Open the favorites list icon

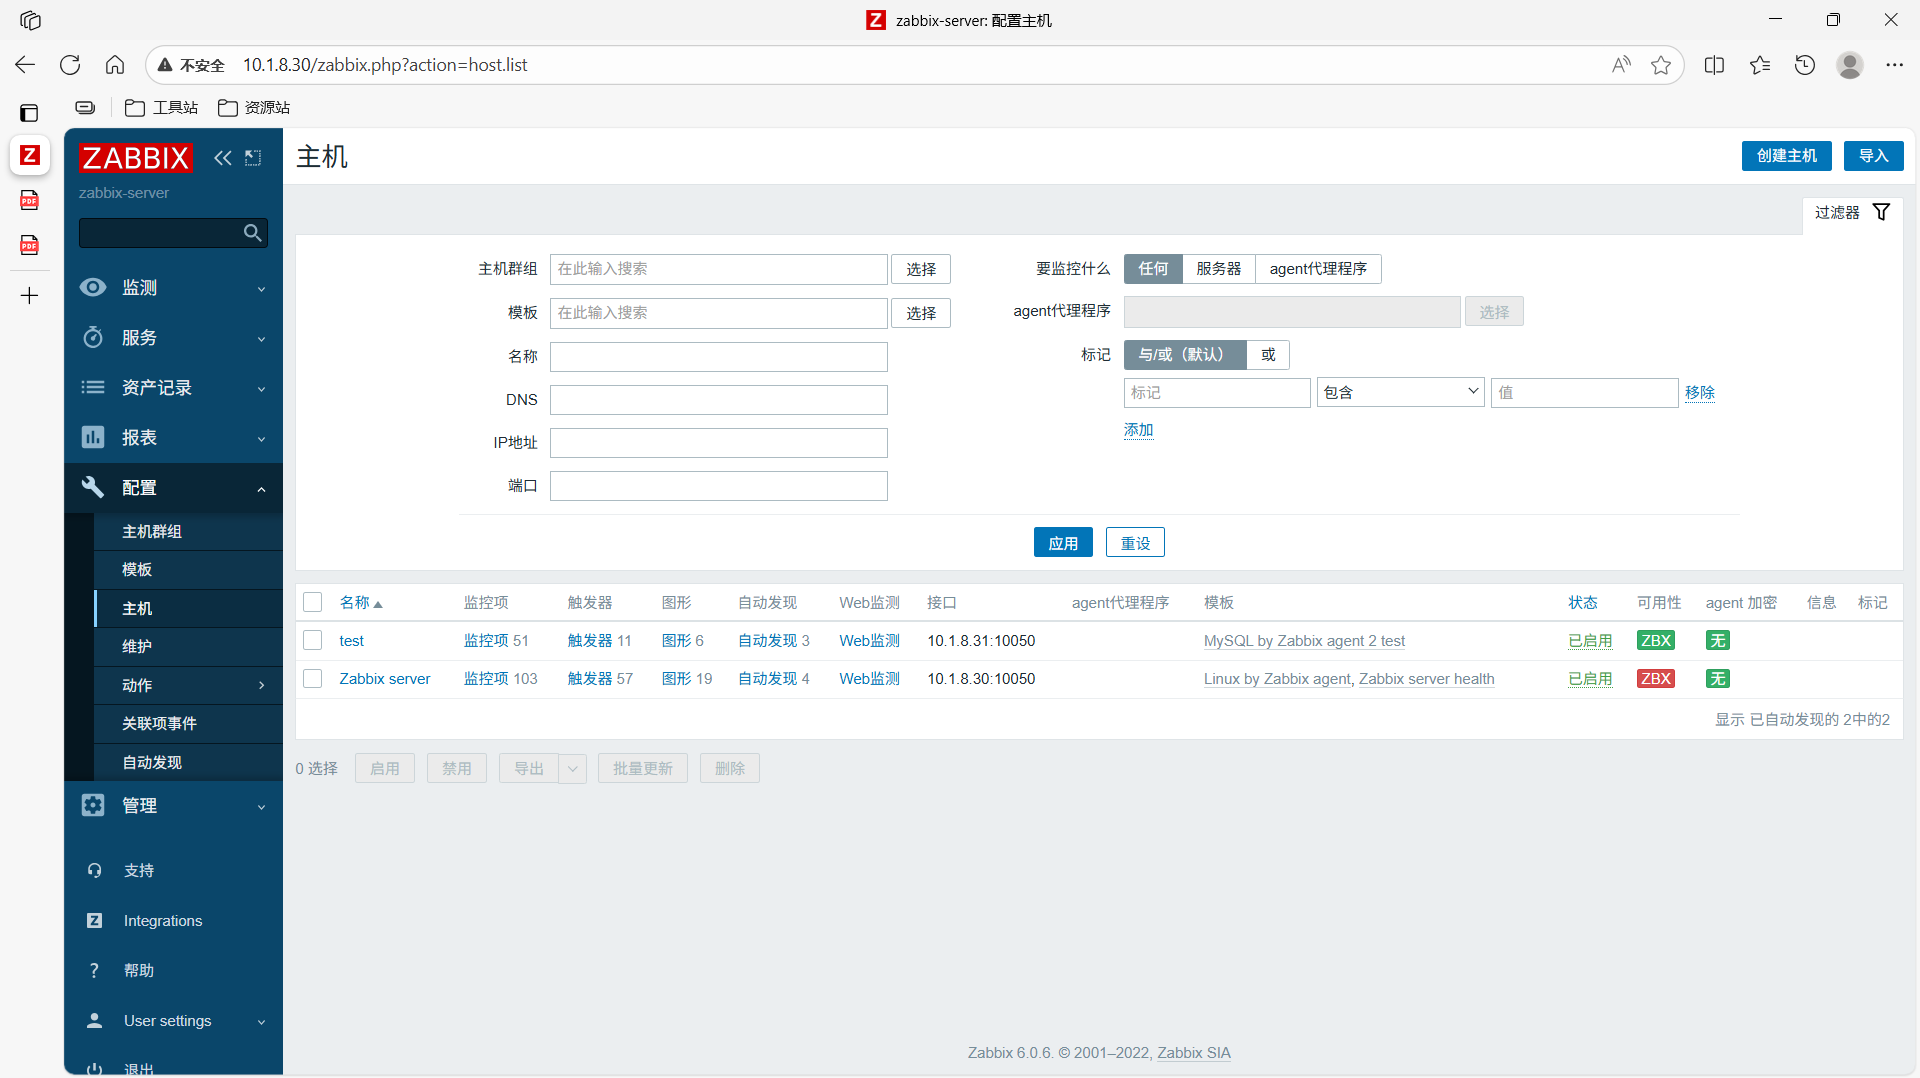coord(1760,65)
